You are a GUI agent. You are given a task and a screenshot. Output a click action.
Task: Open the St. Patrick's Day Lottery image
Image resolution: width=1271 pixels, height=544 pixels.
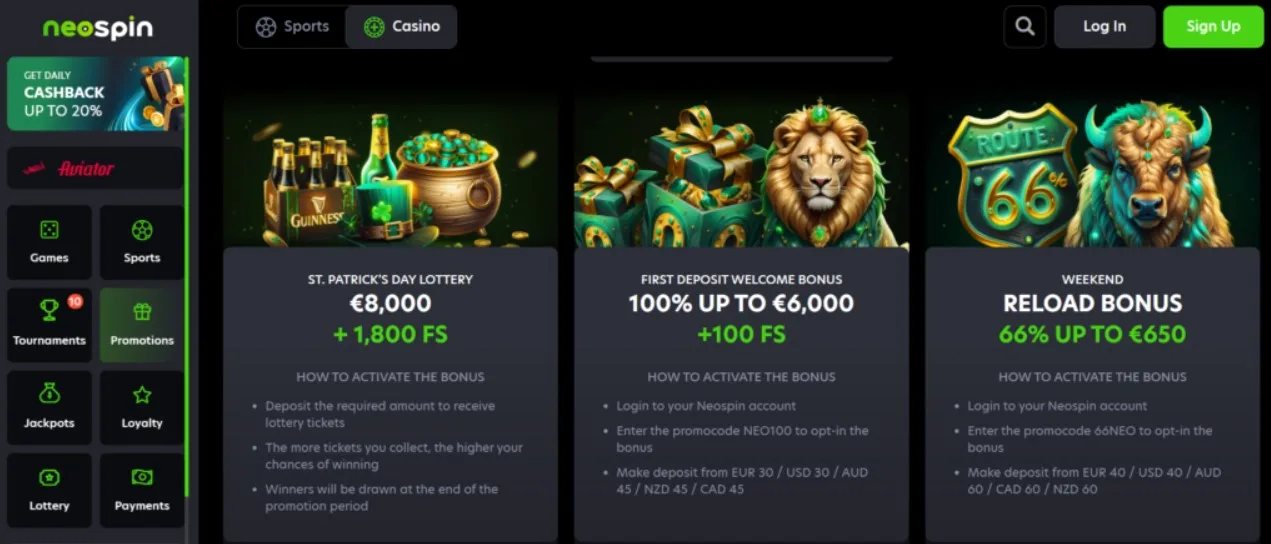tap(390, 170)
